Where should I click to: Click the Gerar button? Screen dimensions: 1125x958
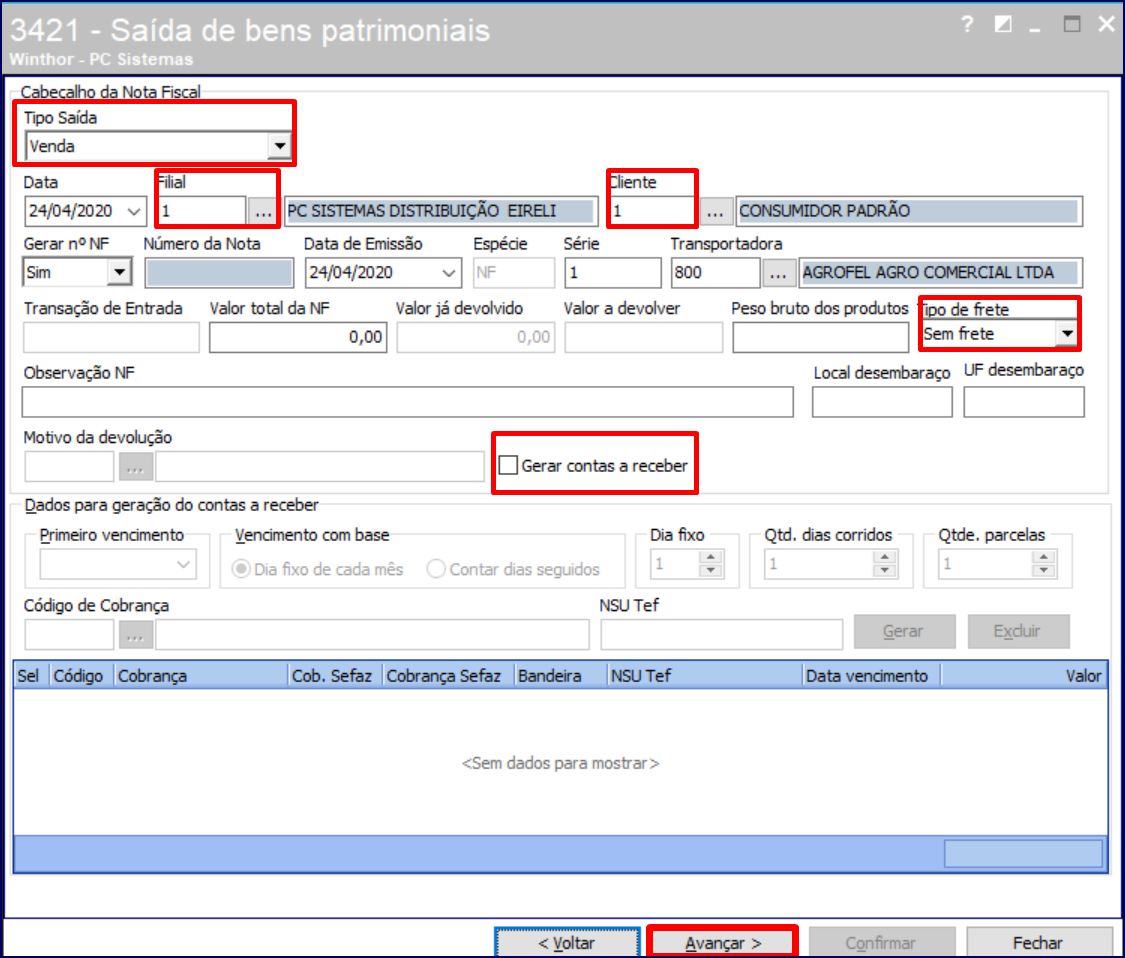(x=903, y=631)
